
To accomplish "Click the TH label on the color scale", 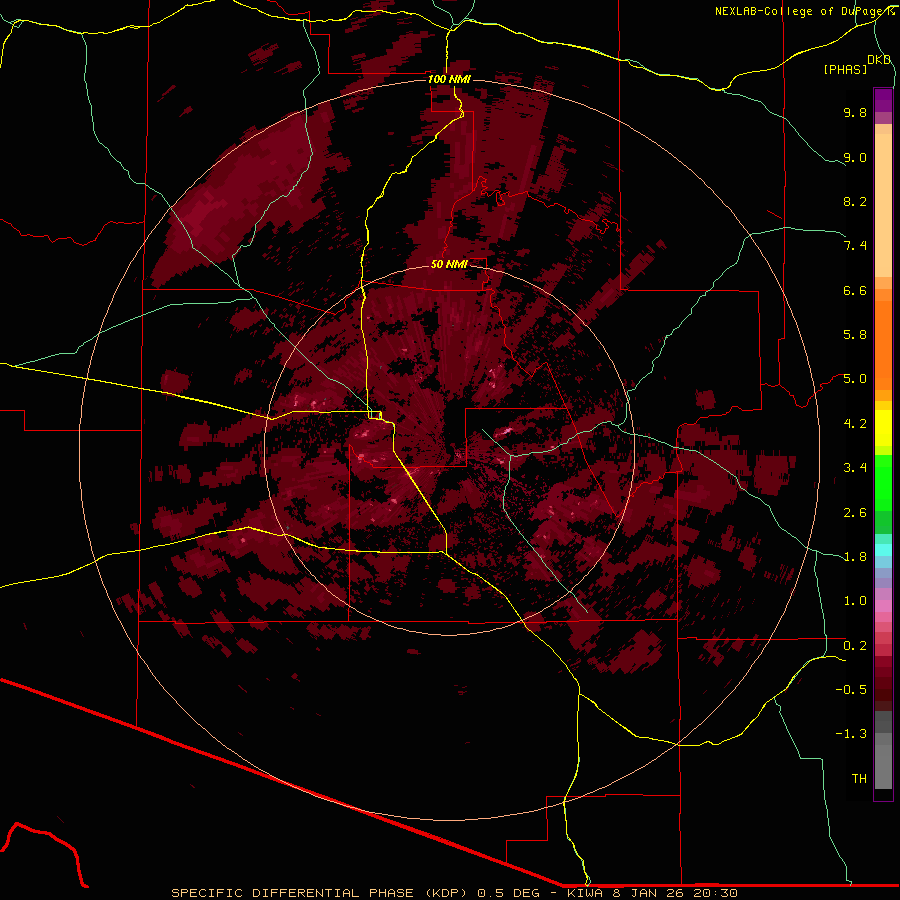I will coord(859,778).
